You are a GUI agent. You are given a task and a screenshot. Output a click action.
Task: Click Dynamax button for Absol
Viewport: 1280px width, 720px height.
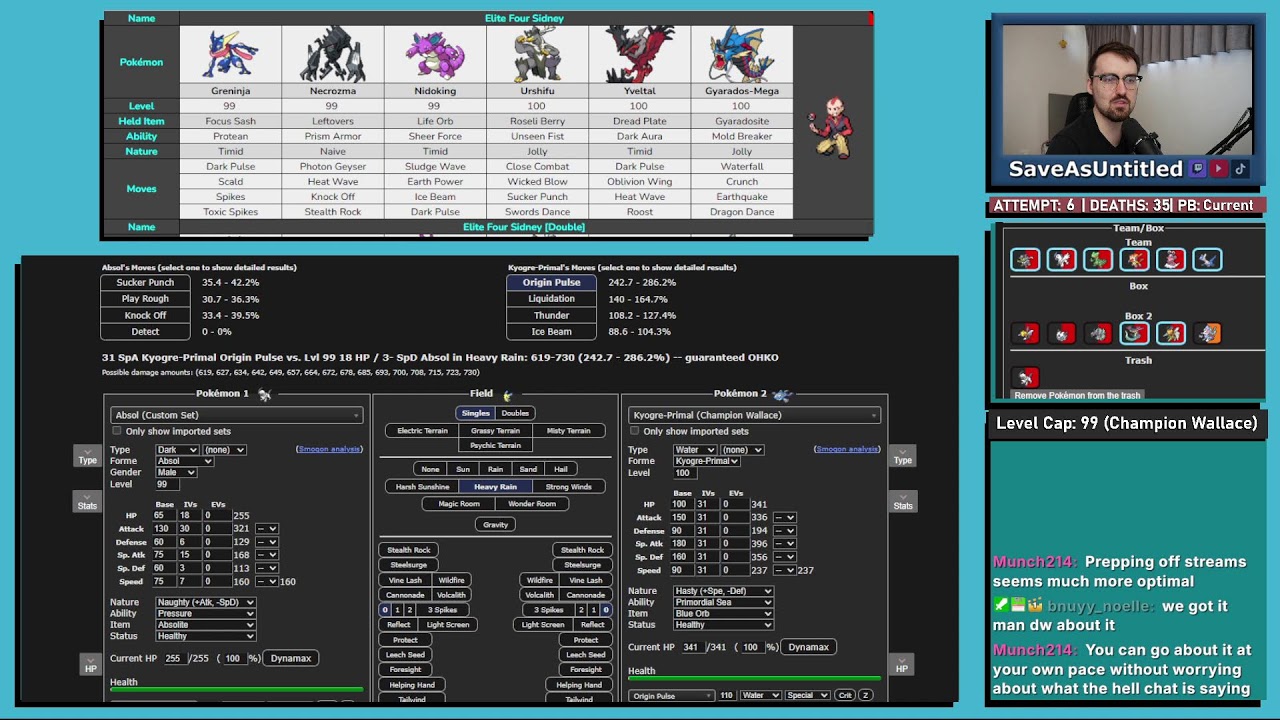(x=290, y=658)
